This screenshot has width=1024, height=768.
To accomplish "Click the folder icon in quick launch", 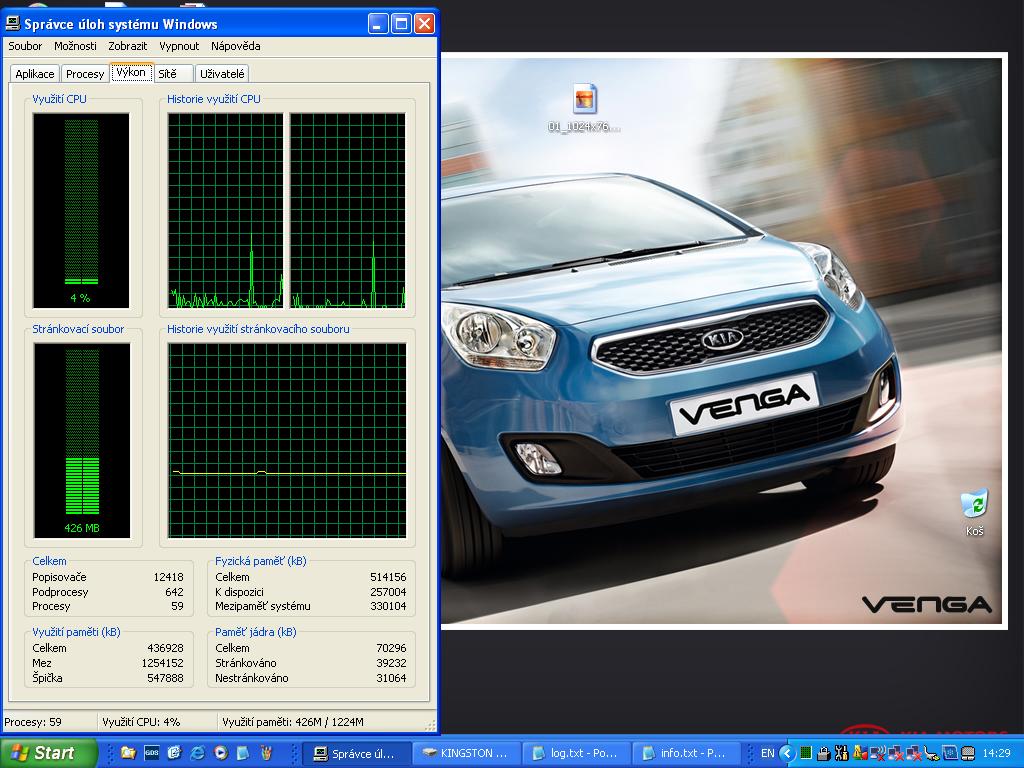I will click(x=128, y=753).
